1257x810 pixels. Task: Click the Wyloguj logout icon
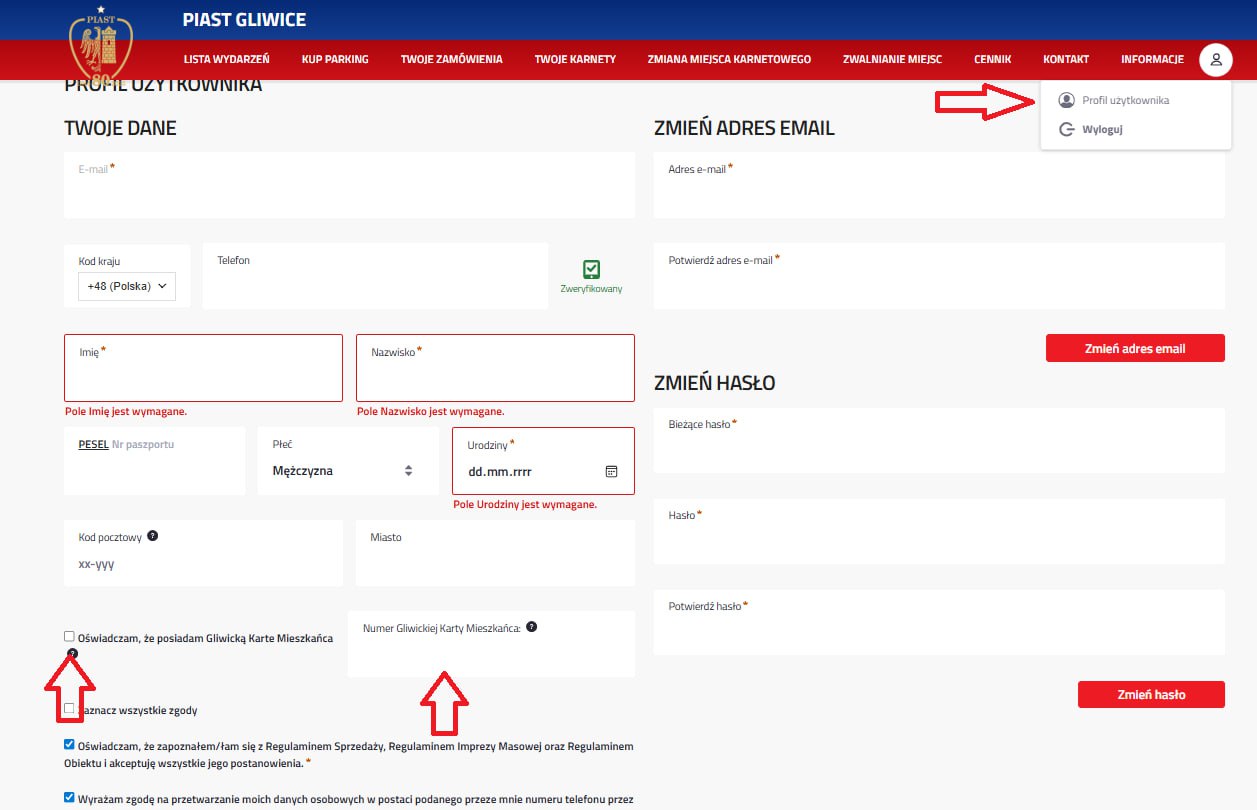coord(1067,129)
